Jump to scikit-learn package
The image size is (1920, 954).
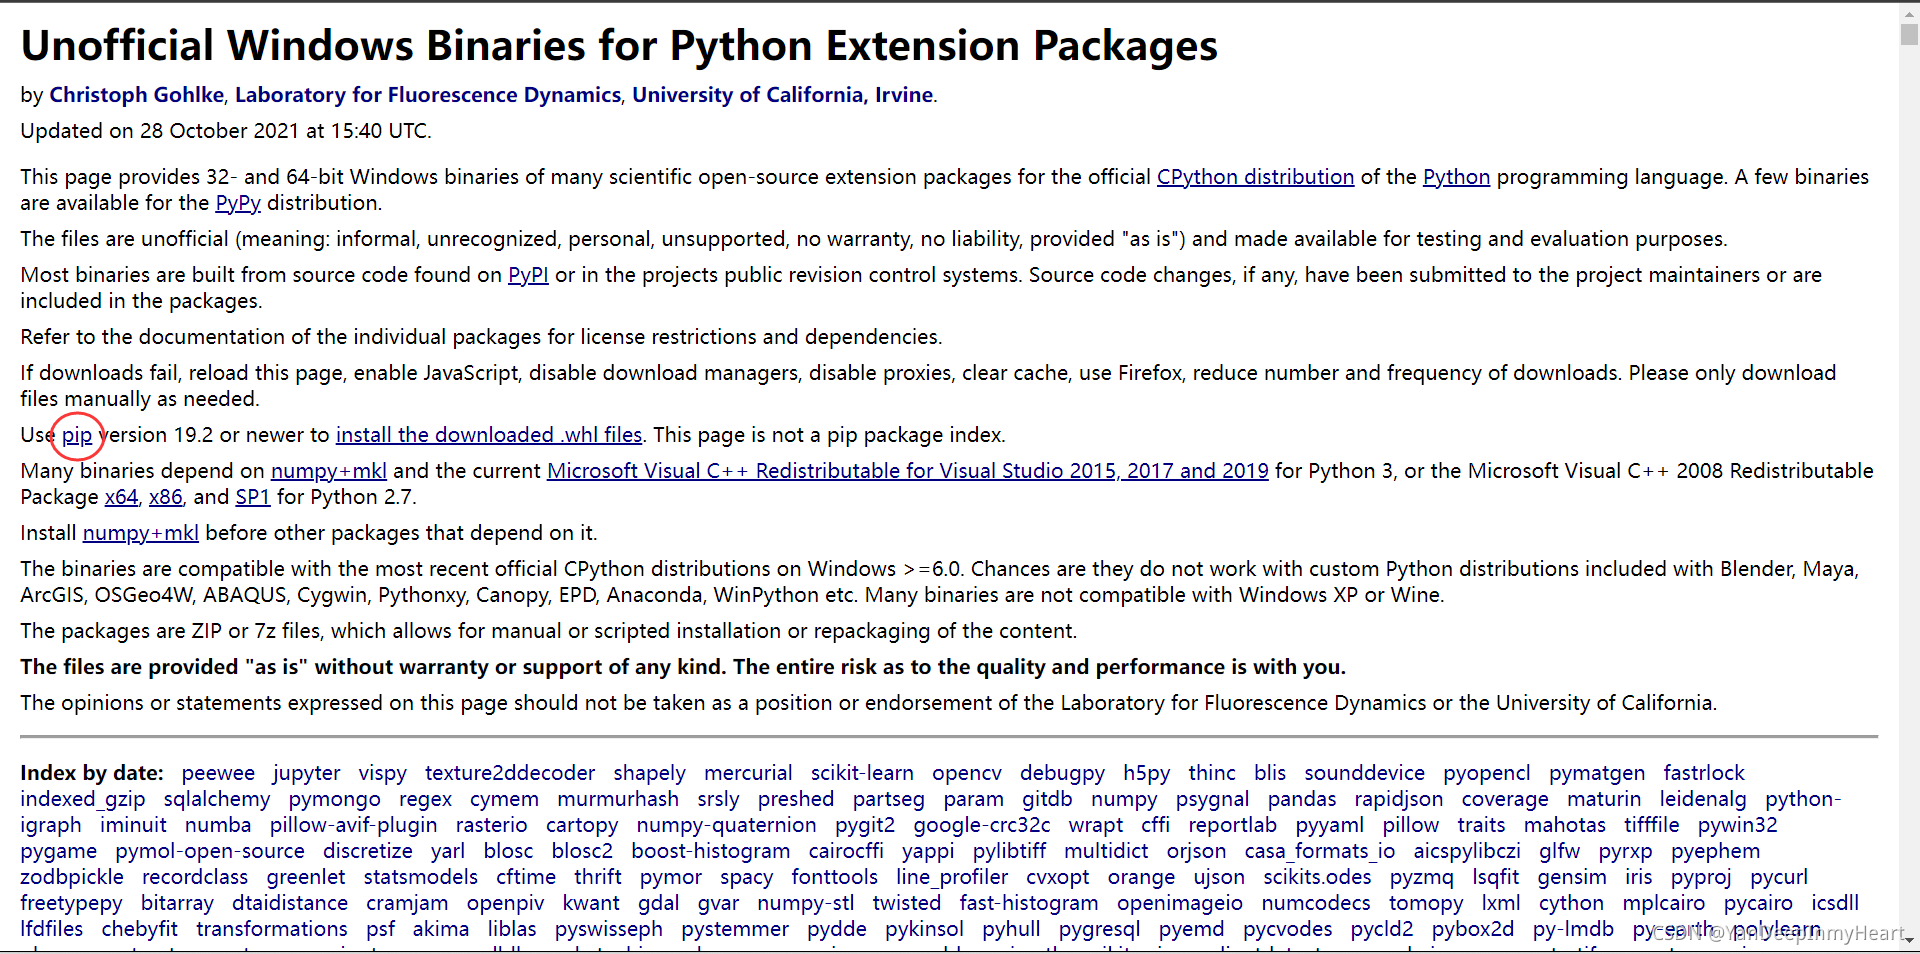point(862,773)
